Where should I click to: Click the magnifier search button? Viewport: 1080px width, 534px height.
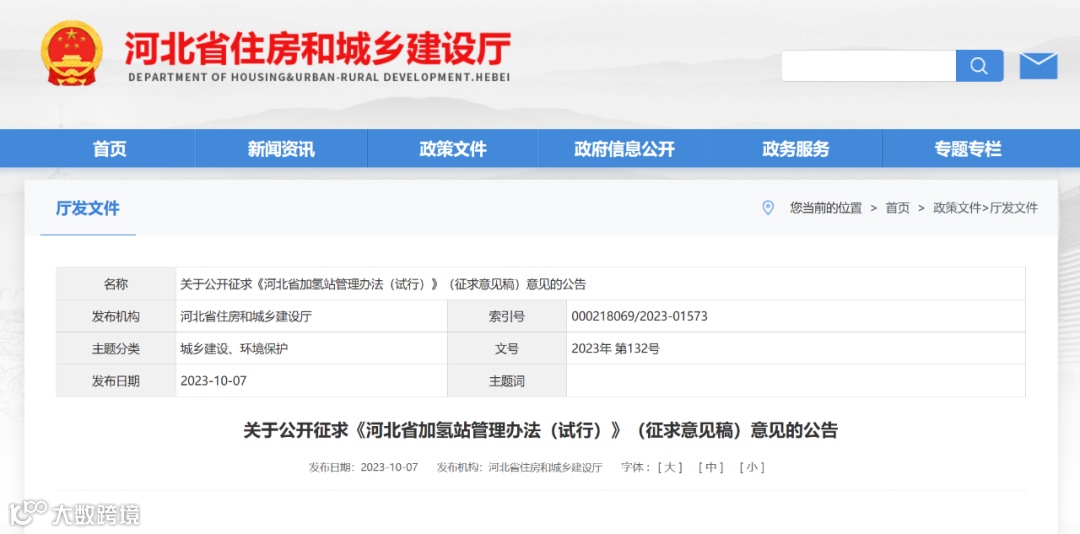tap(979, 65)
